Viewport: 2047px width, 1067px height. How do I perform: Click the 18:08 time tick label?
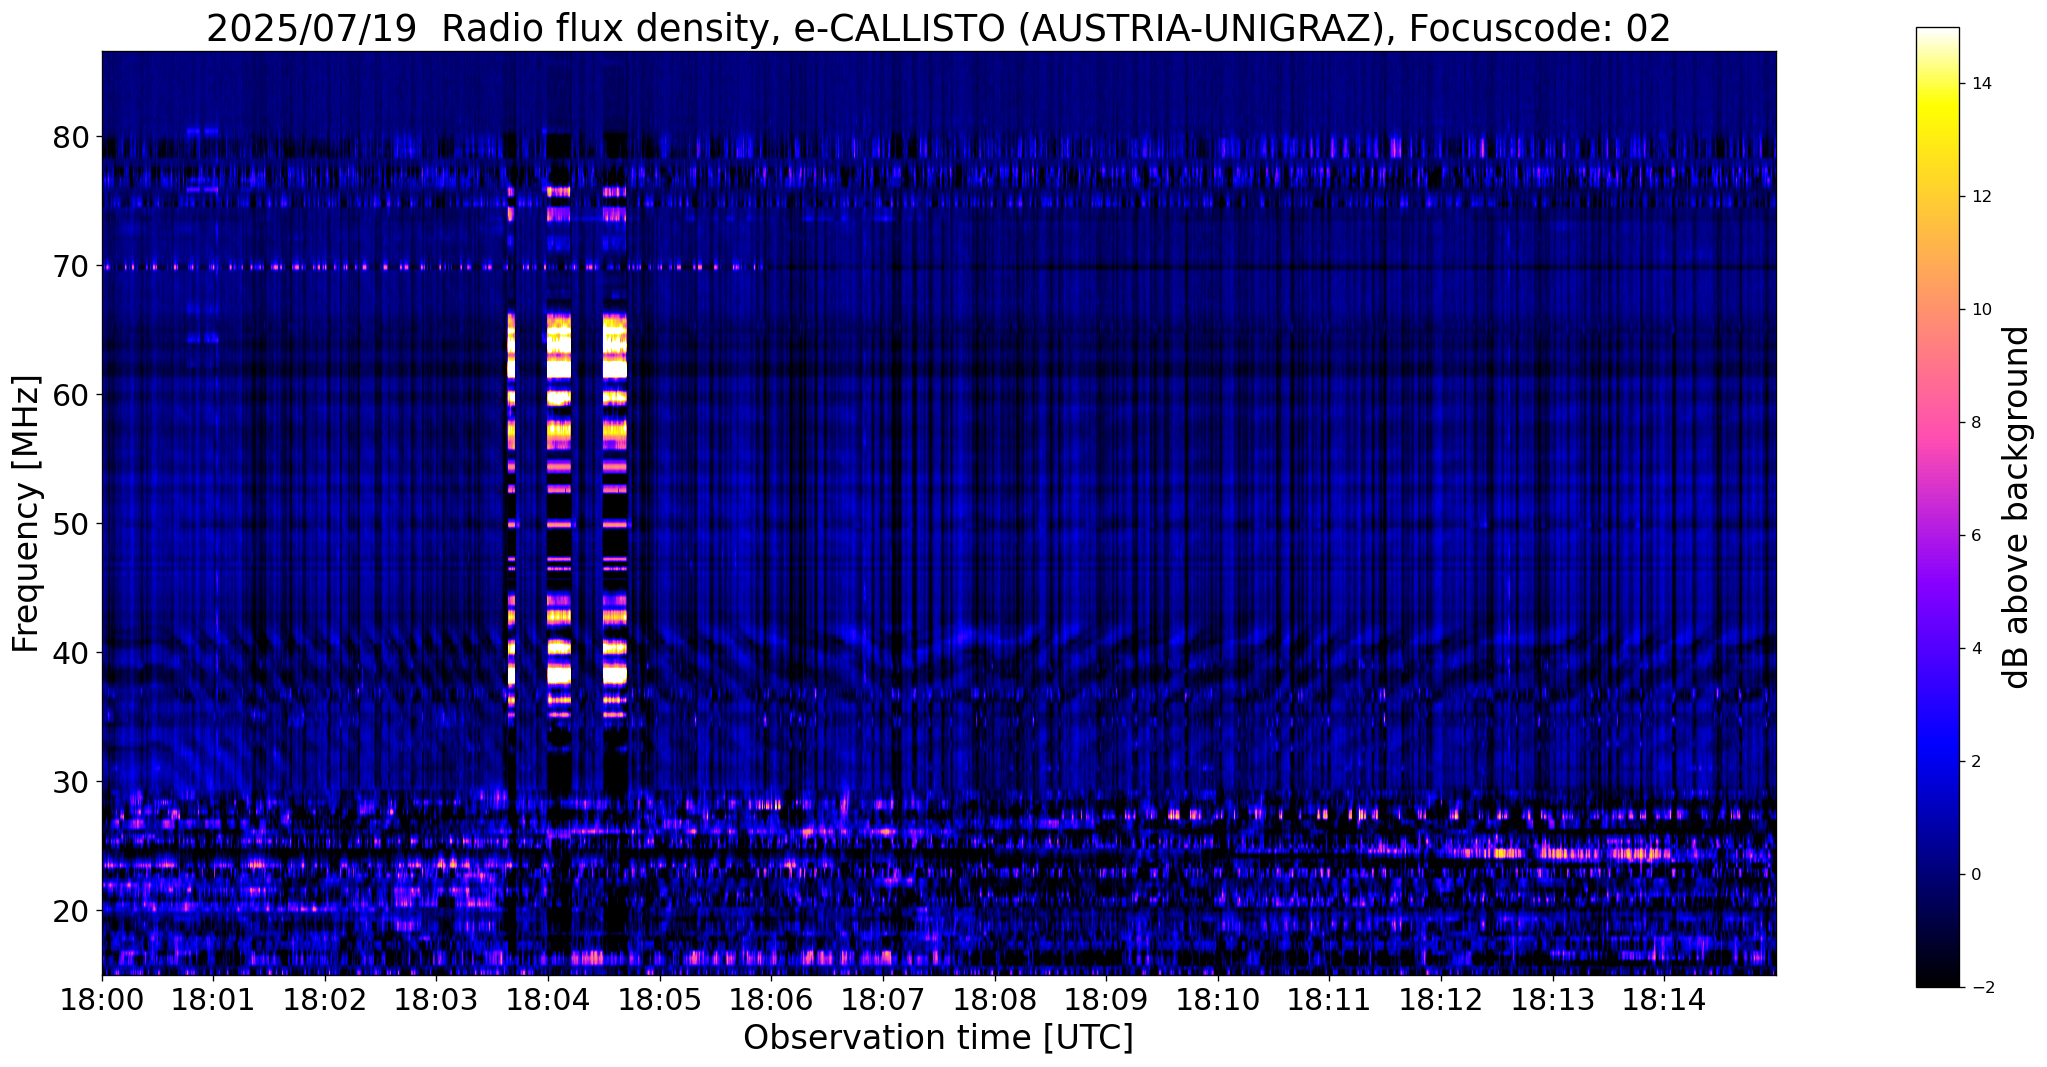(995, 999)
